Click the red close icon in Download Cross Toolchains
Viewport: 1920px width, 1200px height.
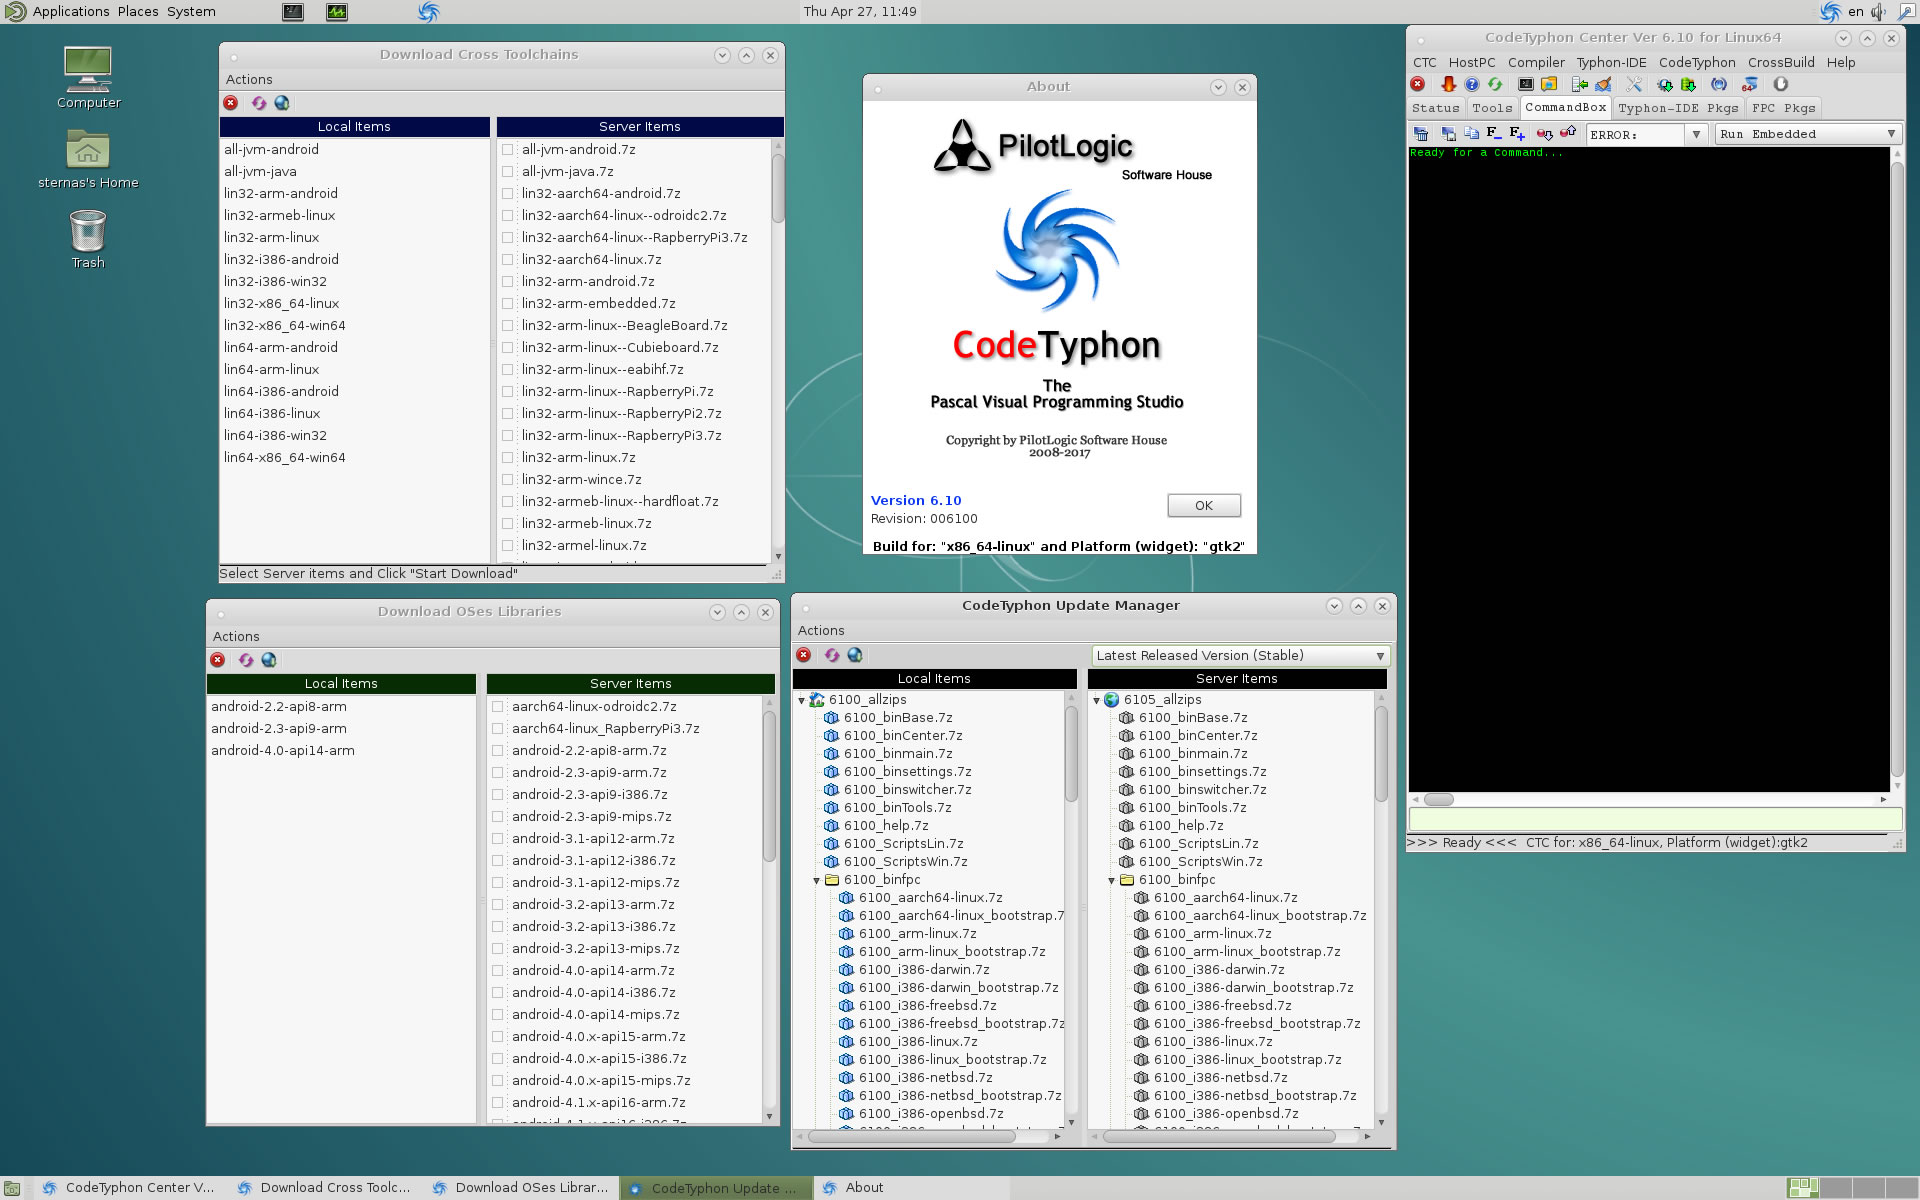[x=231, y=103]
